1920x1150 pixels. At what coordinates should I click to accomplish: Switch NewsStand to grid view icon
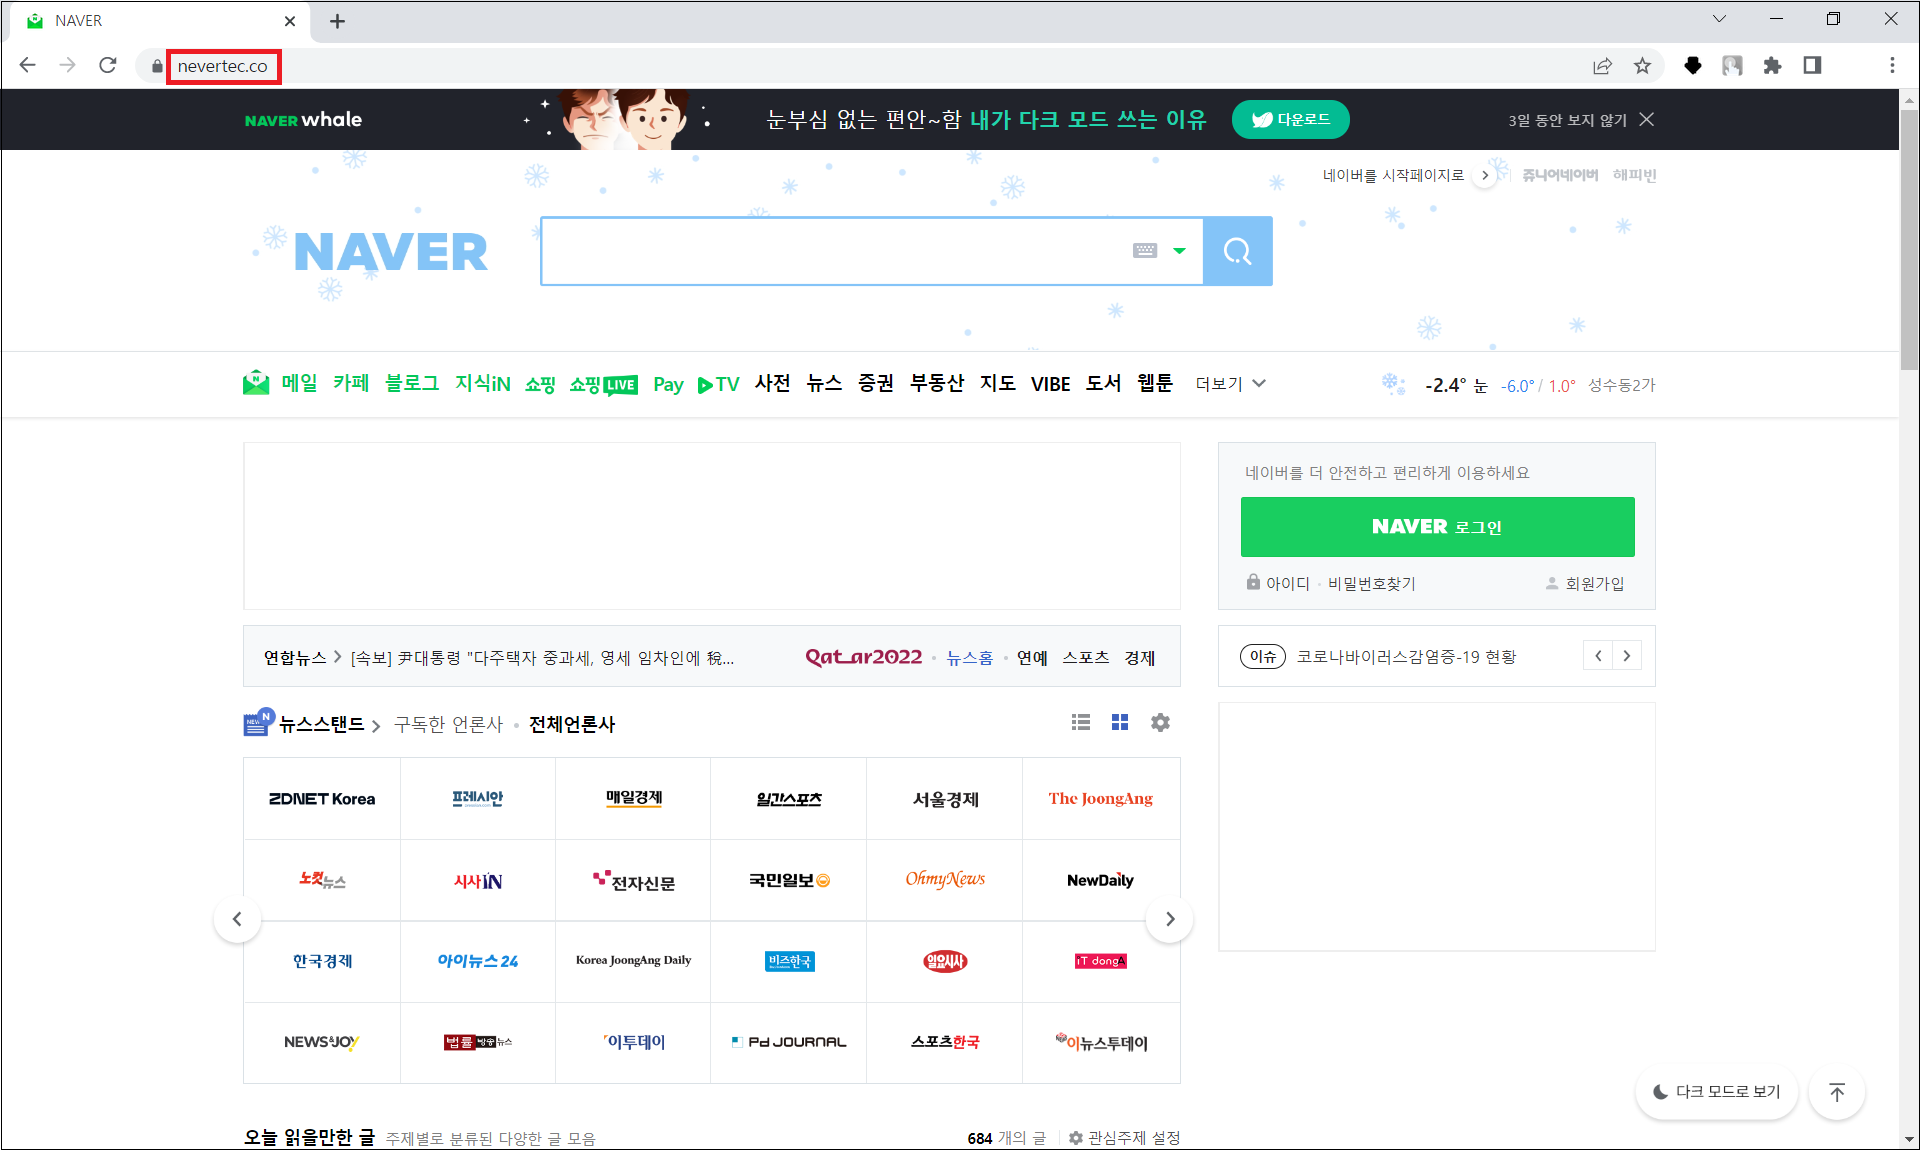1120,722
